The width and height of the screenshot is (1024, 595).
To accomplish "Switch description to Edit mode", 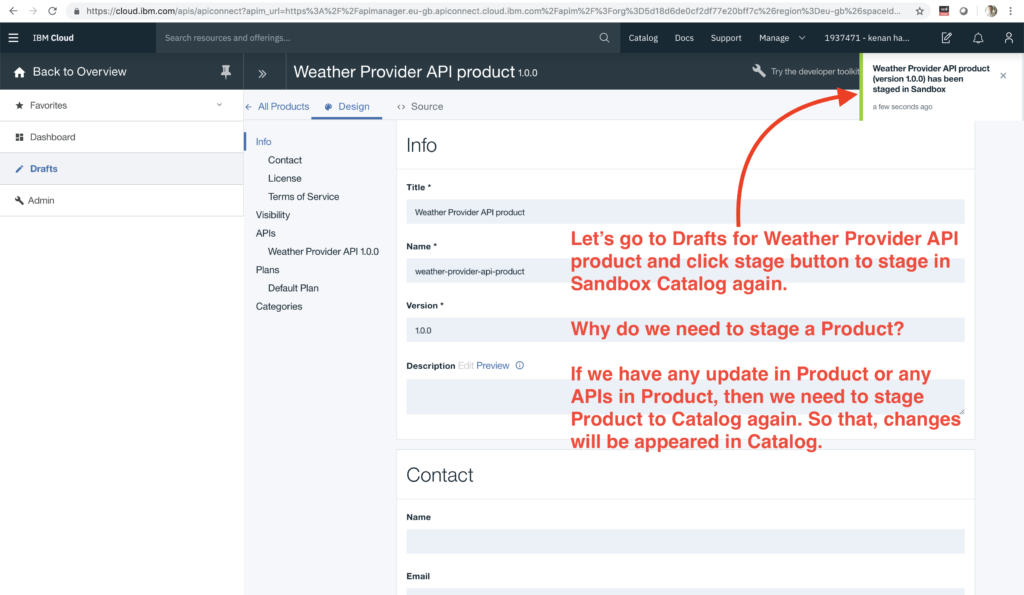I will click(466, 366).
